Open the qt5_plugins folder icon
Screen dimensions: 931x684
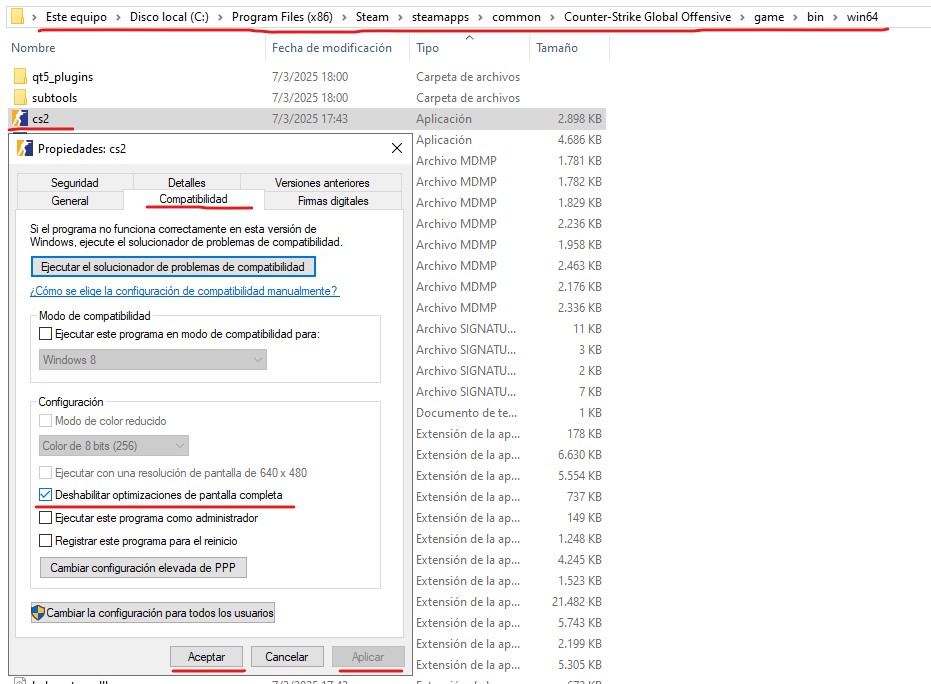[x=20, y=77]
